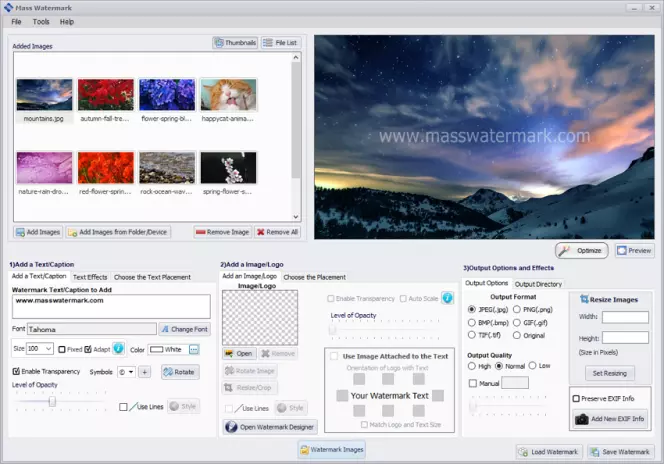
Task: Open the font Size dropdown
Action: coord(49,348)
